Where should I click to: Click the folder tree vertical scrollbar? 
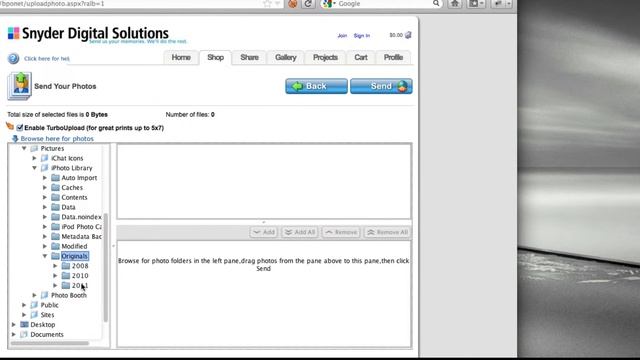tap(106, 267)
